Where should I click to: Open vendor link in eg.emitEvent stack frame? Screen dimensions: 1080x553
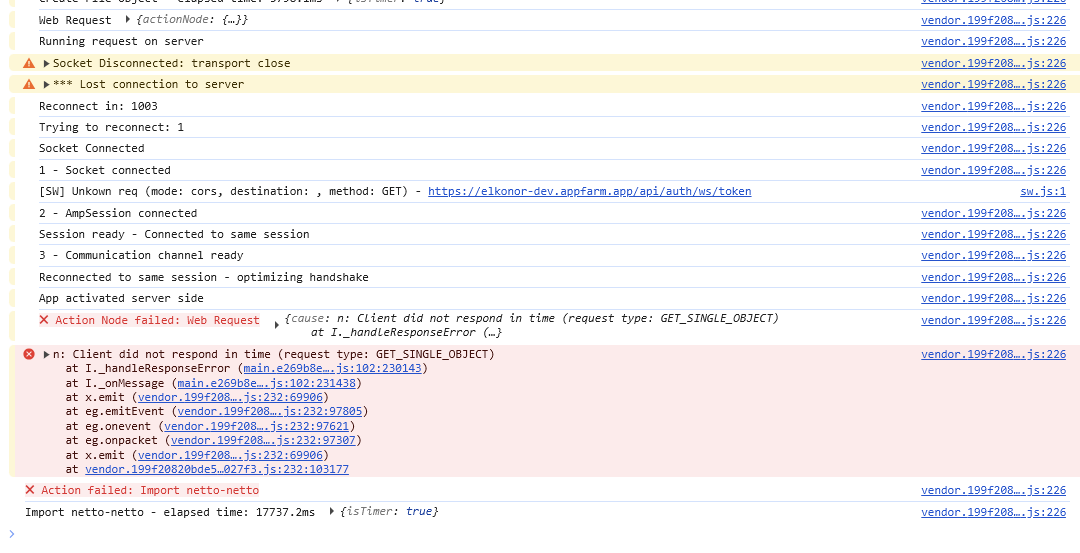coord(270,411)
